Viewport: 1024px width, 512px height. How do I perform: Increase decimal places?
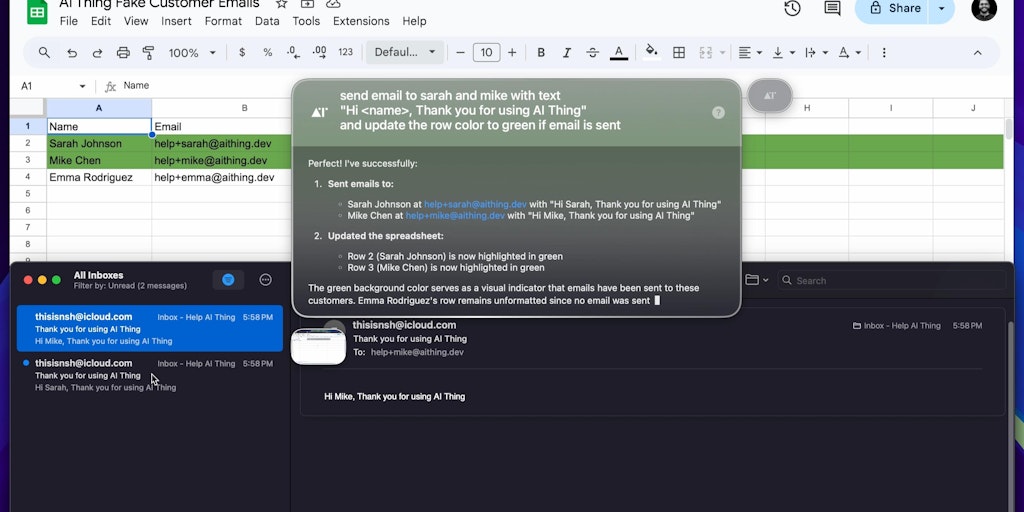coord(319,53)
